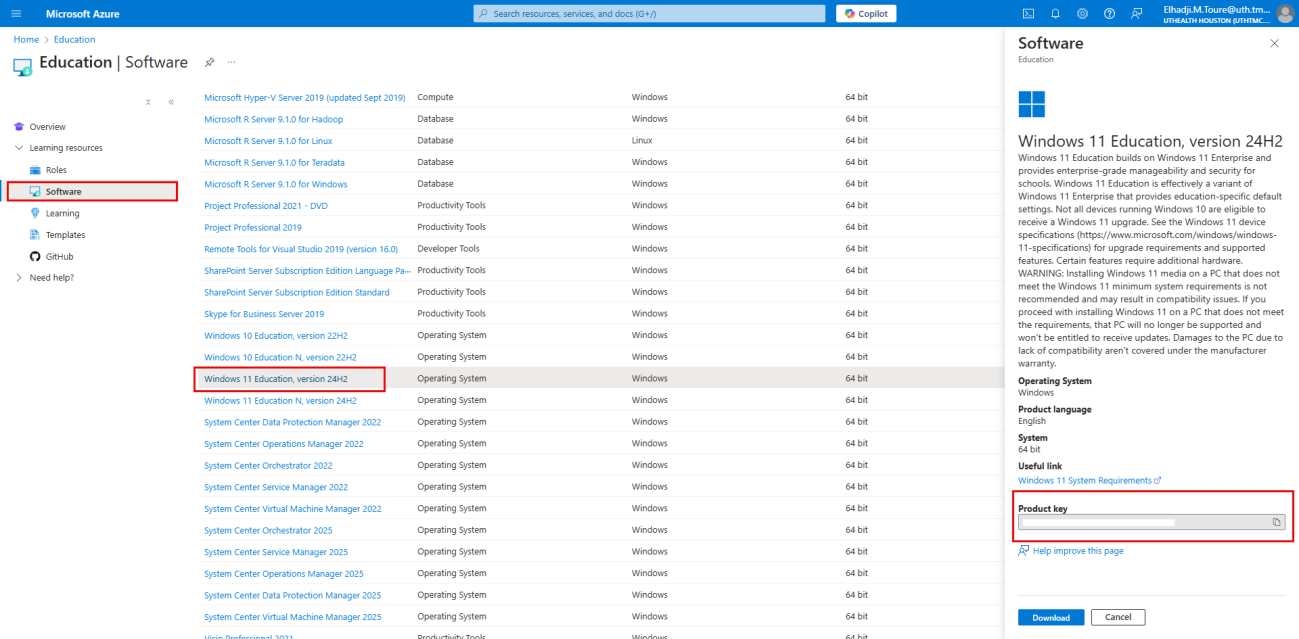Launch Cloud Shell from the top bar
Viewport: 1299px width, 639px height.
pos(1028,13)
